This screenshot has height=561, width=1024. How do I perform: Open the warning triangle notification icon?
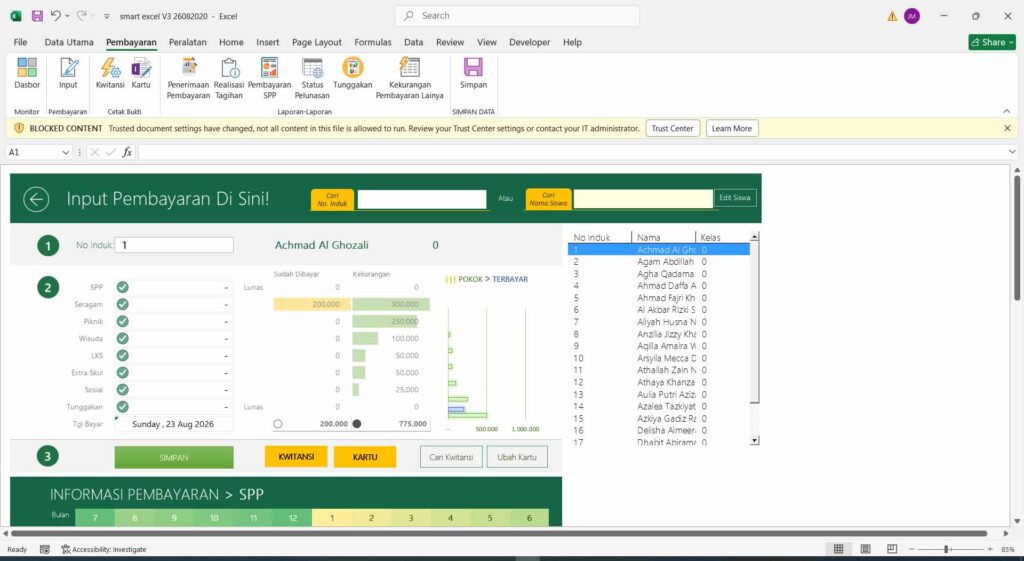coord(892,16)
